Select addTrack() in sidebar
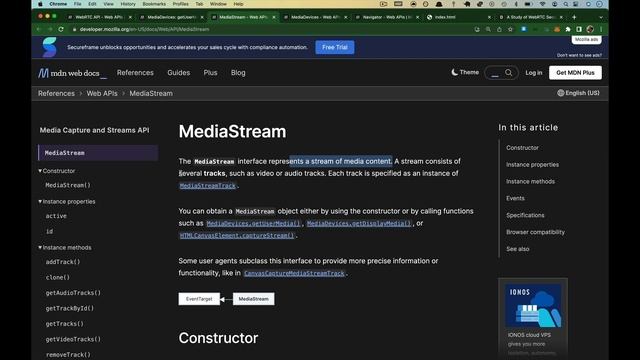 click(63, 262)
